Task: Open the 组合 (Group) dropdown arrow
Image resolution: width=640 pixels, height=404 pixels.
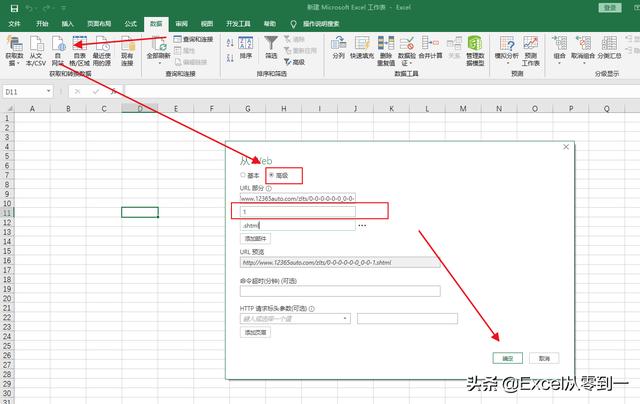Action: [x=560, y=63]
